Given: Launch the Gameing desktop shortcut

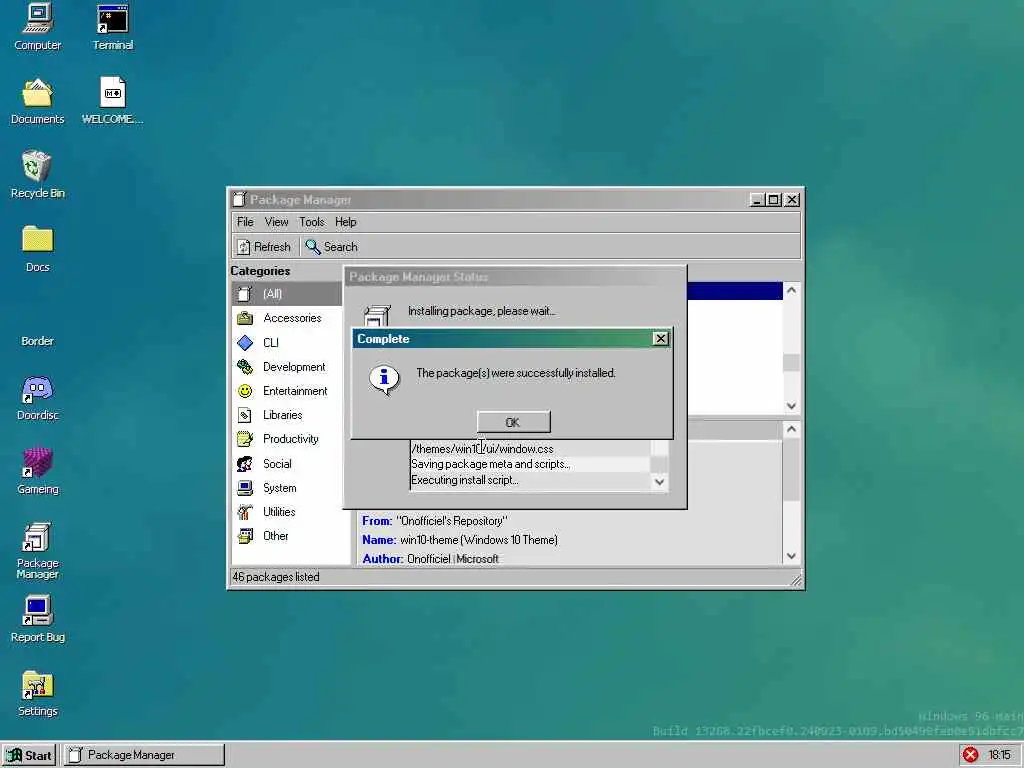Looking at the screenshot, I should (x=38, y=471).
